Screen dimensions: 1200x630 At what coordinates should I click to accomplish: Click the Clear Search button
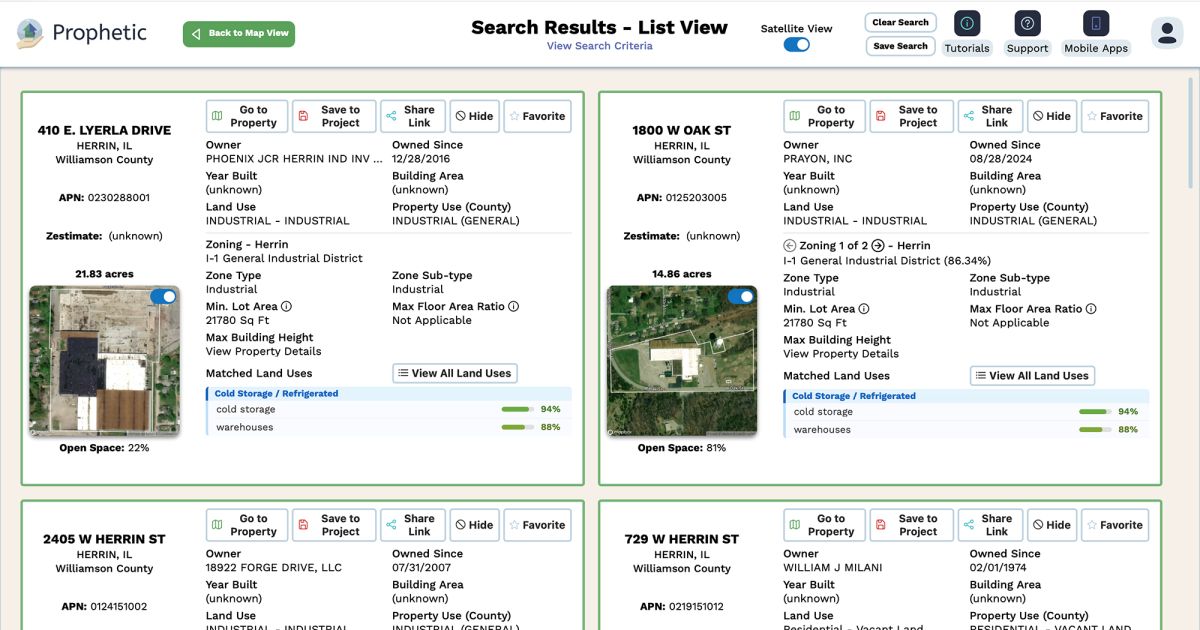900,22
